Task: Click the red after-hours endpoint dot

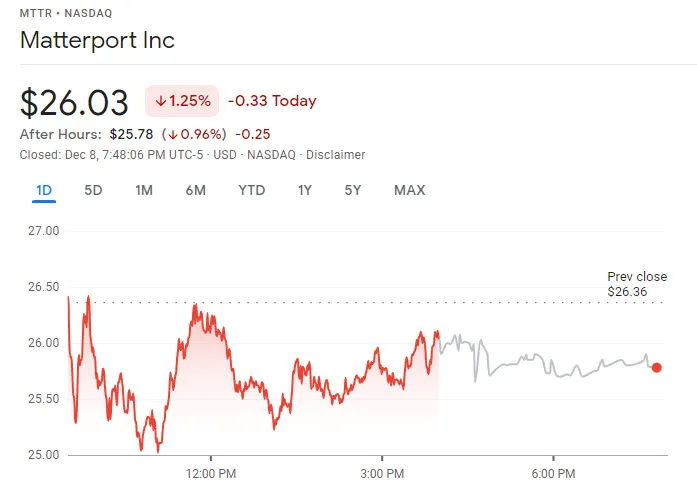Action: 656,368
